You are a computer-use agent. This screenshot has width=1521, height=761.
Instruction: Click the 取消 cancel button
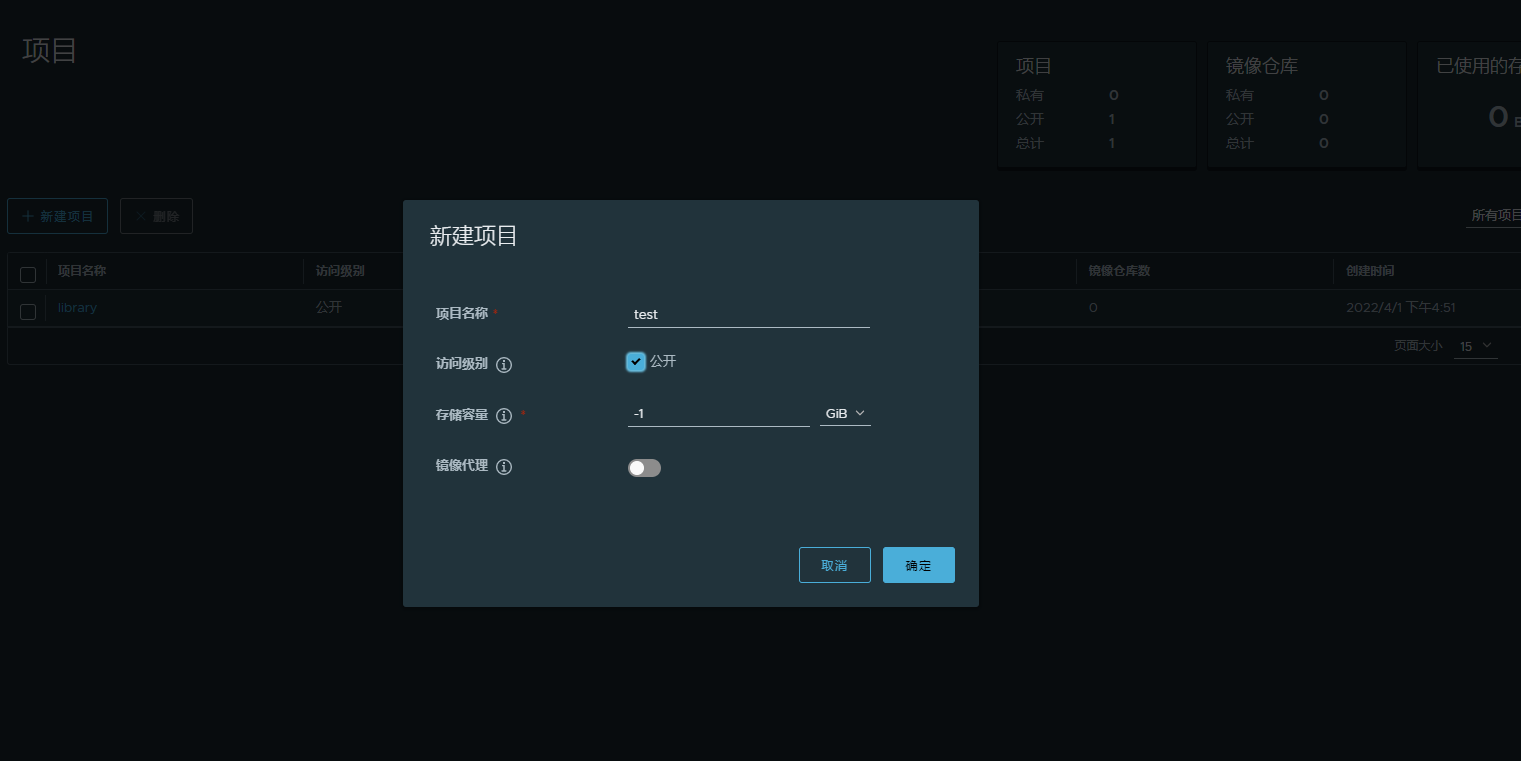[x=835, y=565]
